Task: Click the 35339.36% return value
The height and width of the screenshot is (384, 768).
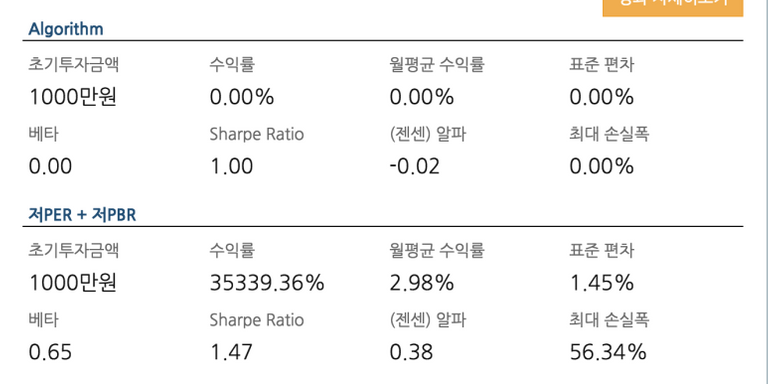Action: click(267, 283)
